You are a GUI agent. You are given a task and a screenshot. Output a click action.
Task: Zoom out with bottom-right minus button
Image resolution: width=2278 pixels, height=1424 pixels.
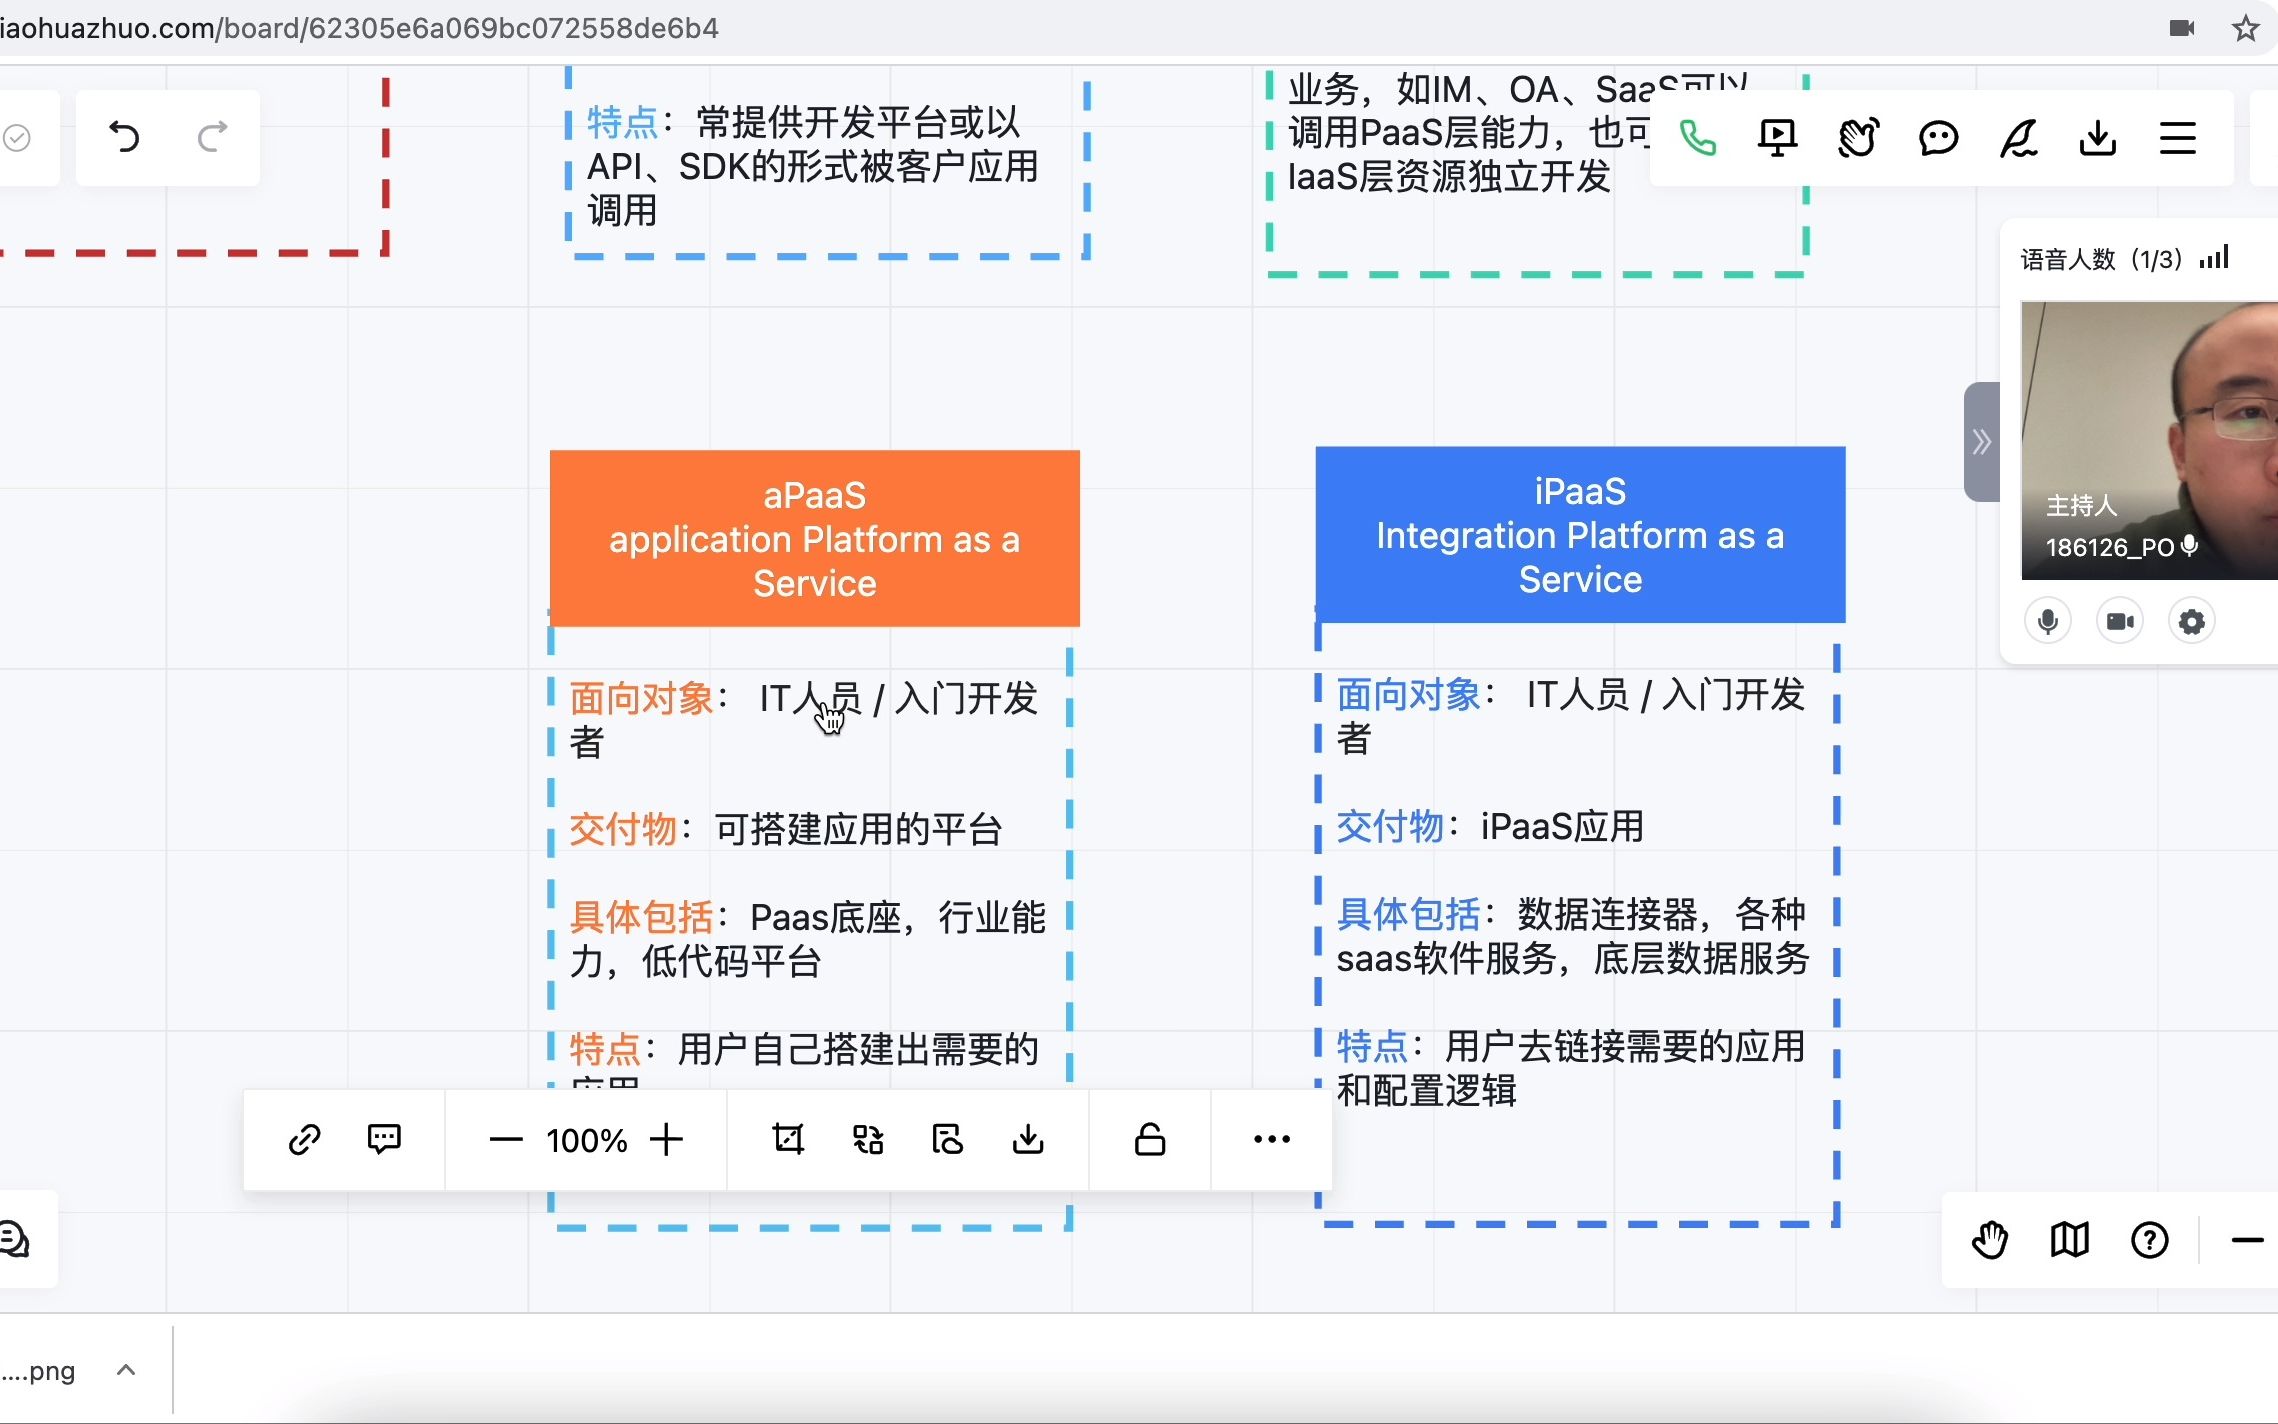point(2247,1240)
